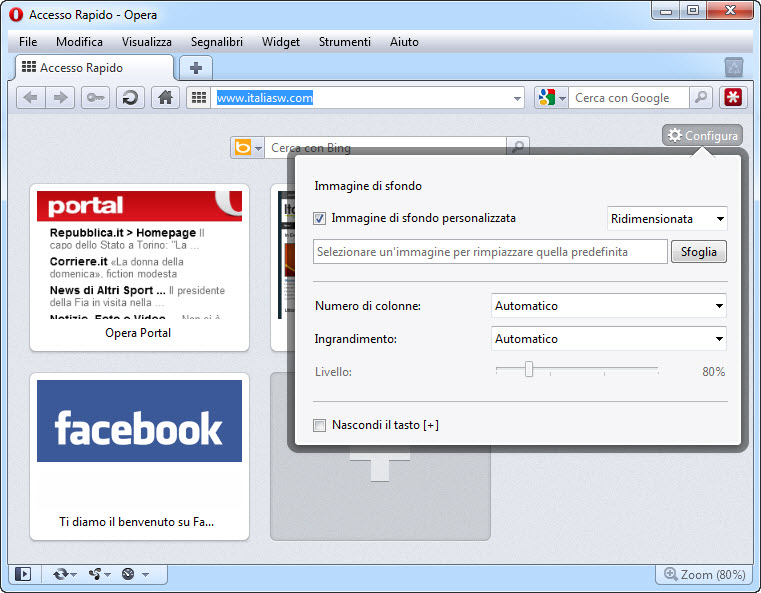Screen dimensions: 761x593
Task: Open the Widget menu
Action: (x=281, y=42)
